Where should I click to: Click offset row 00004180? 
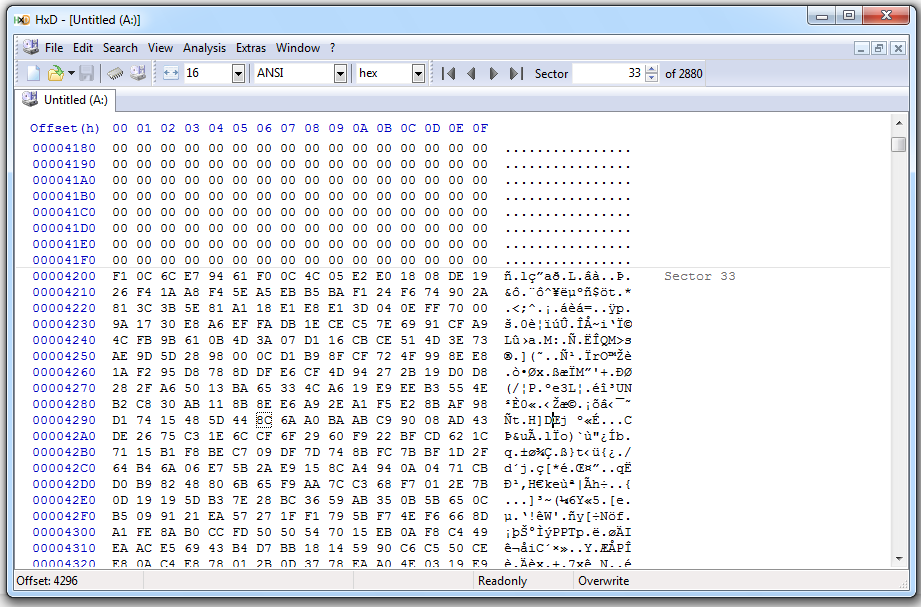coord(64,148)
